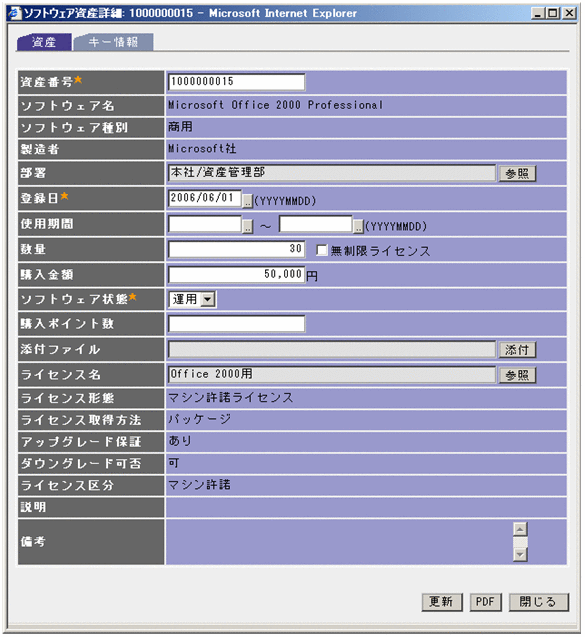This screenshot has width=585, height=637.
Task: Click the 閉じる button
Action: coord(539,602)
